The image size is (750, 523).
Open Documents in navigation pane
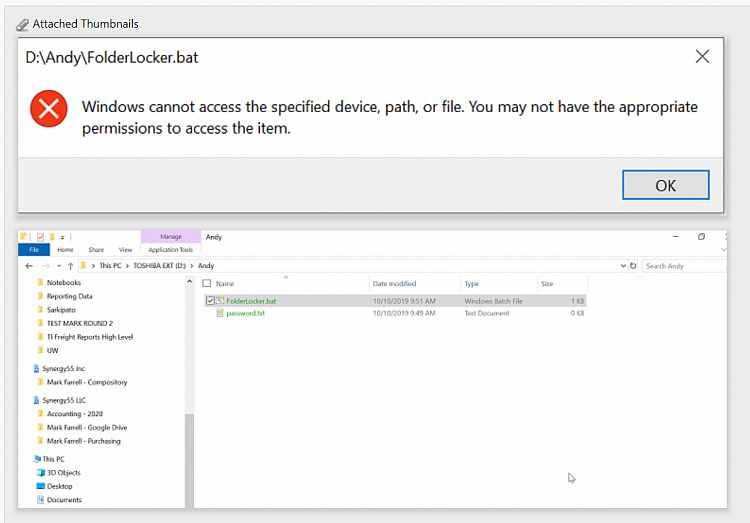(x=64, y=500)
